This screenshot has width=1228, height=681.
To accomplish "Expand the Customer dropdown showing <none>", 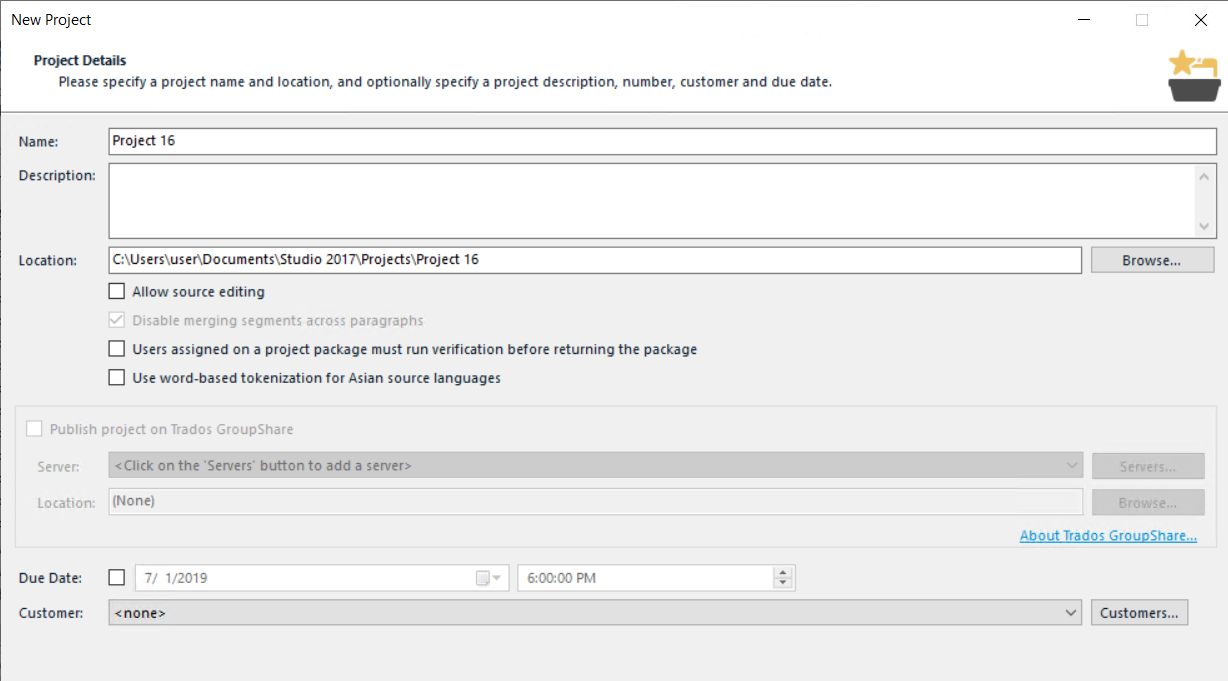I will click(595, 613).
